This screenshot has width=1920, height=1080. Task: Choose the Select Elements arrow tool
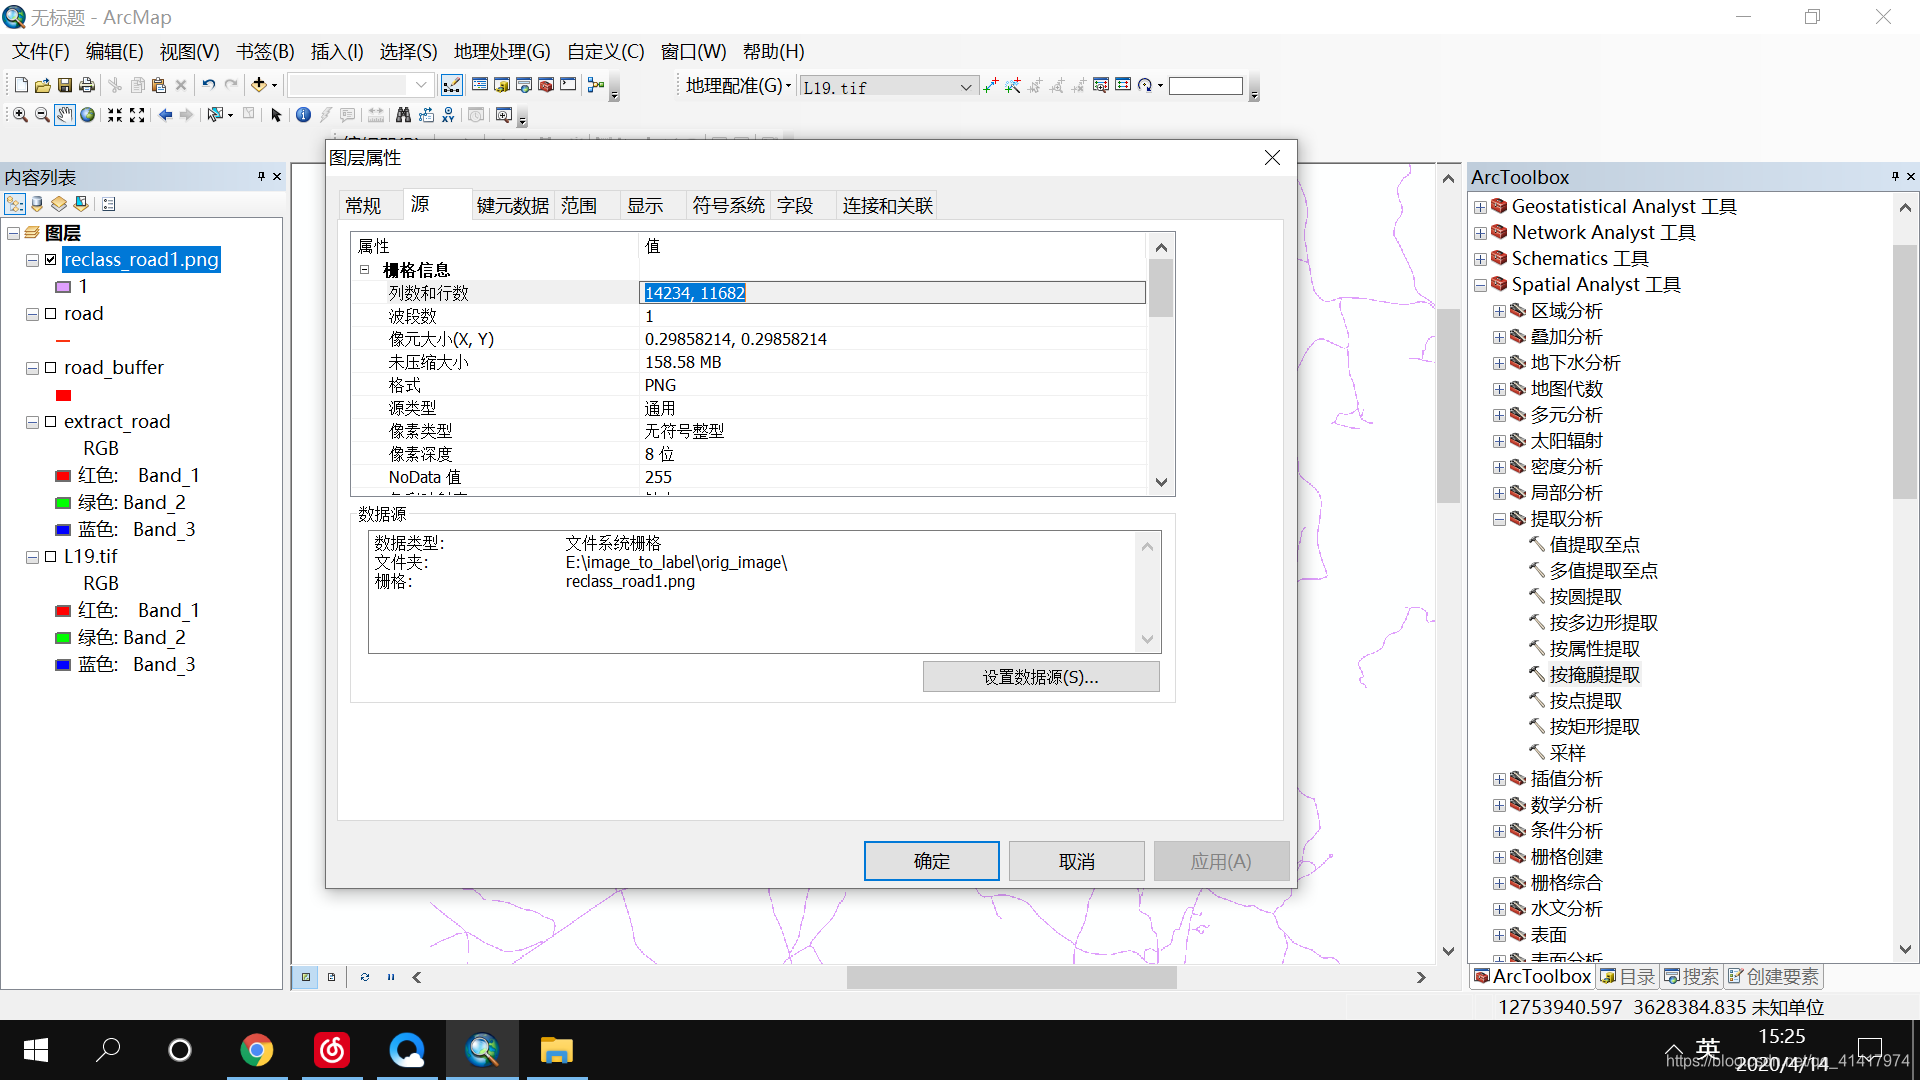277,116
